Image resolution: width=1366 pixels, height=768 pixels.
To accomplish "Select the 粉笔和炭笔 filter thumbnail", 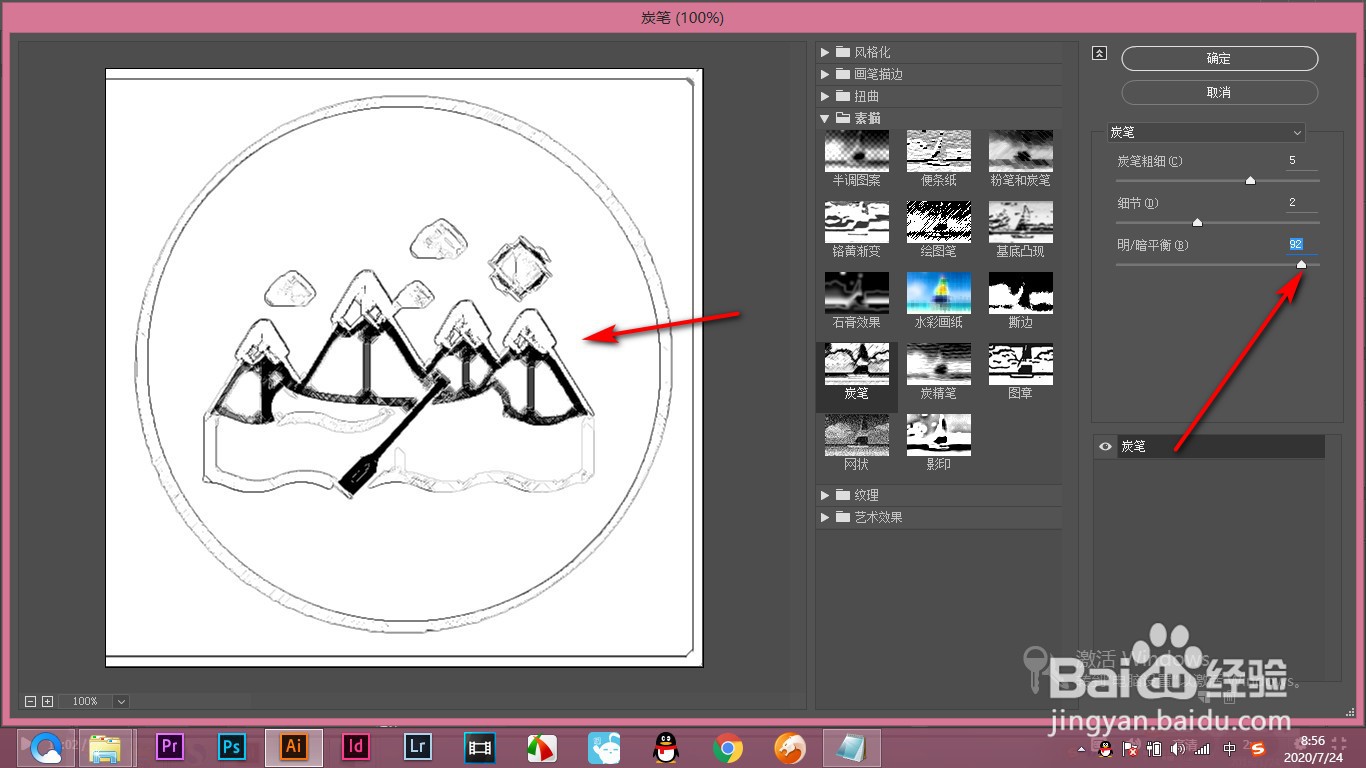I will click(1020, 151).
